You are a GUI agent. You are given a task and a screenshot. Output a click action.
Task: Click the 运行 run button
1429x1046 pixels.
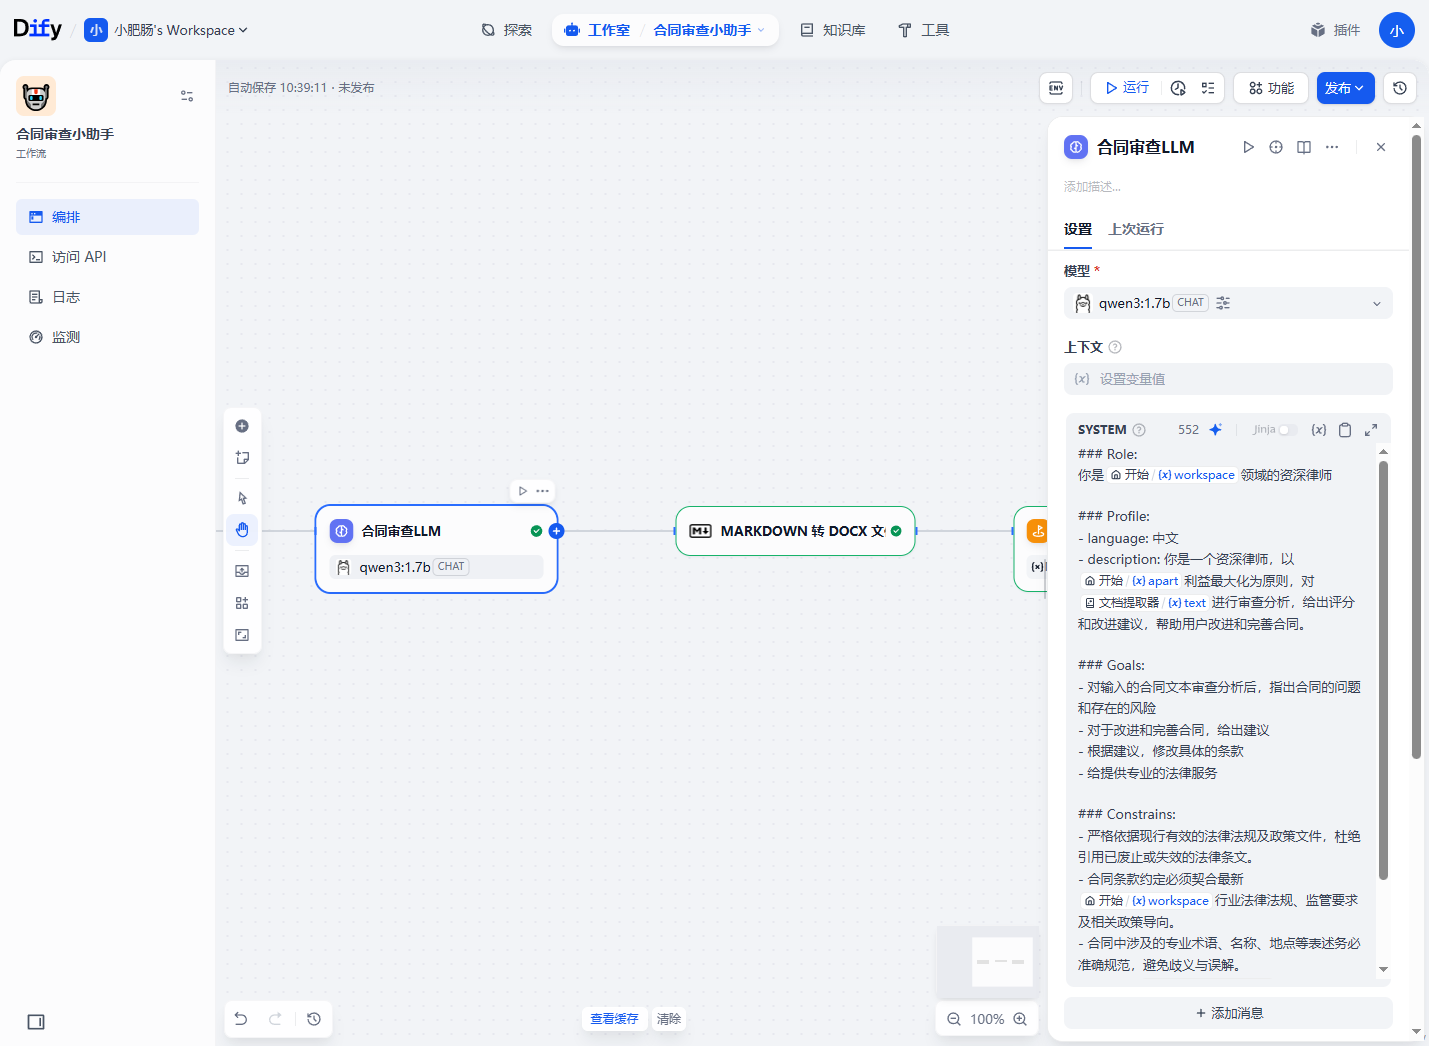pos(1127,88)
